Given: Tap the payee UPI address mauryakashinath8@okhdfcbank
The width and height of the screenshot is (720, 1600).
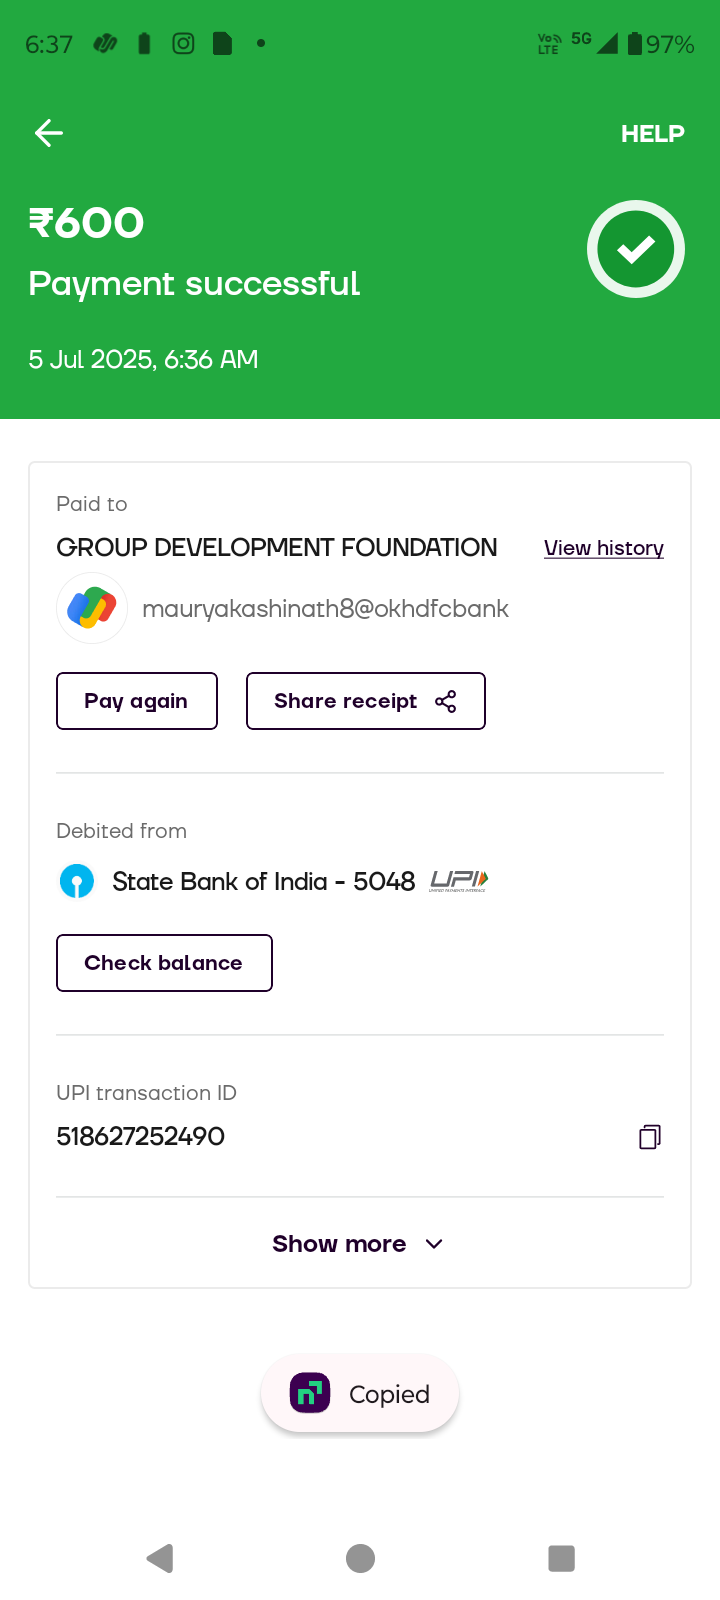Looking at the screenshot, I should (325, 609).
